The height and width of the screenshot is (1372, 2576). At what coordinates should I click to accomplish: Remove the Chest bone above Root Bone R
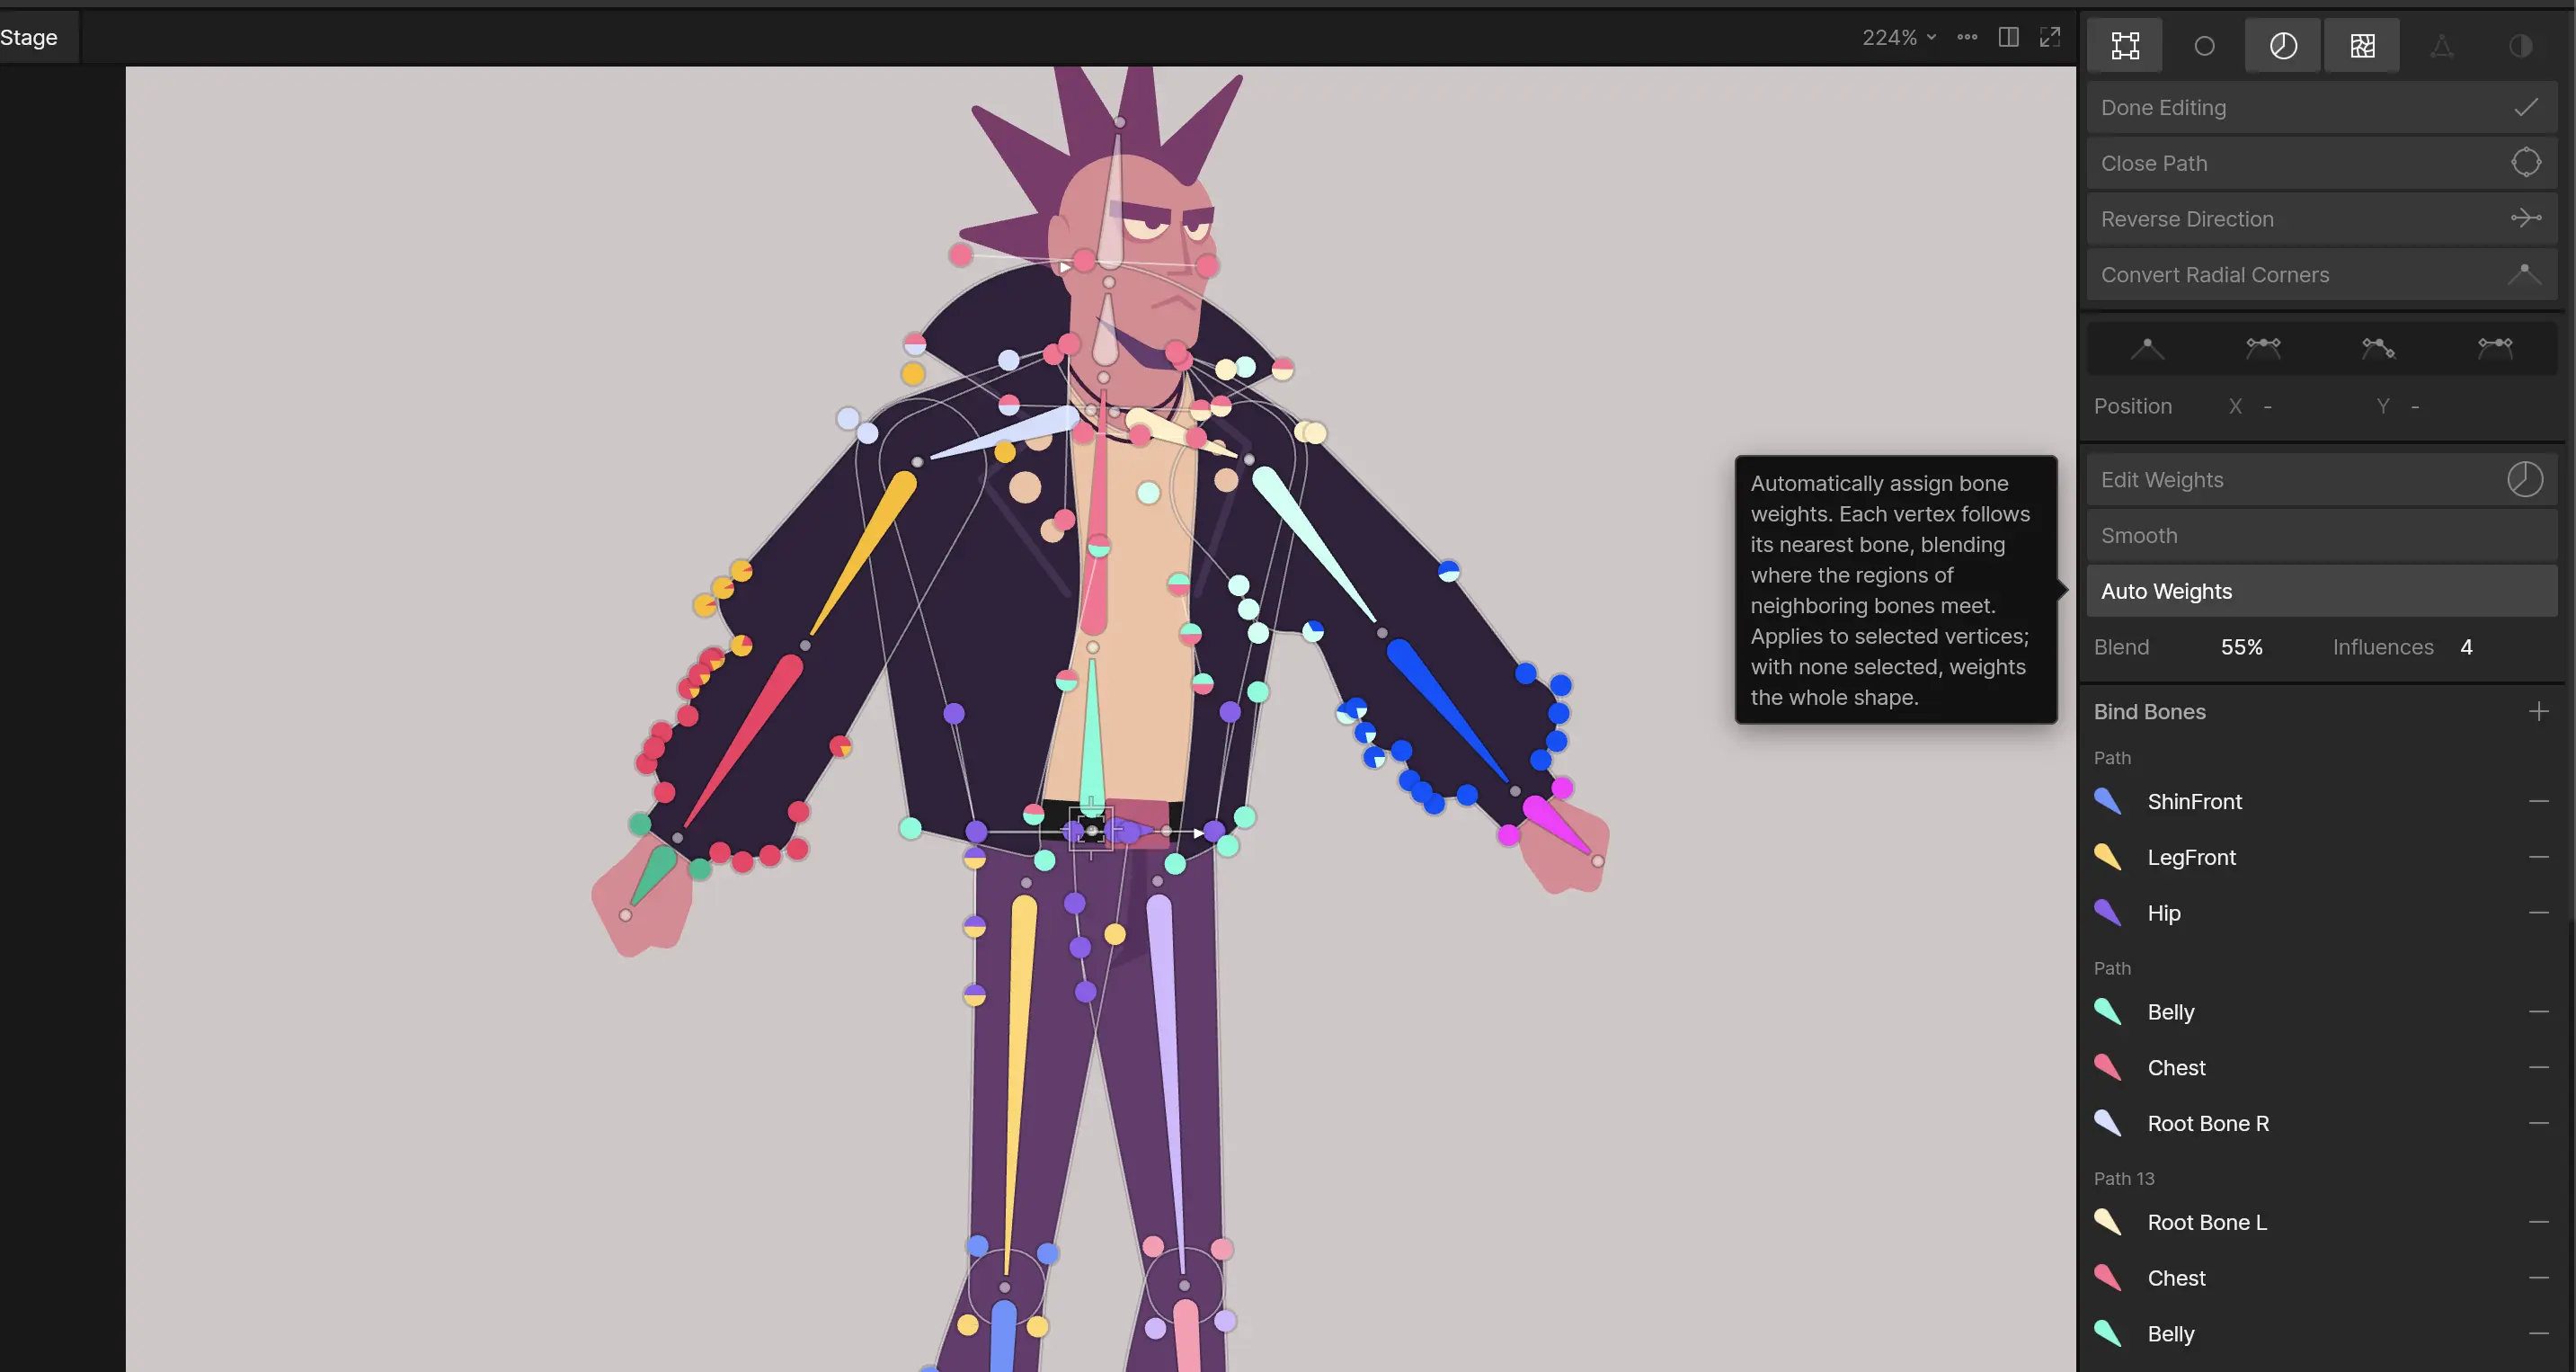pos(2538,1067)
